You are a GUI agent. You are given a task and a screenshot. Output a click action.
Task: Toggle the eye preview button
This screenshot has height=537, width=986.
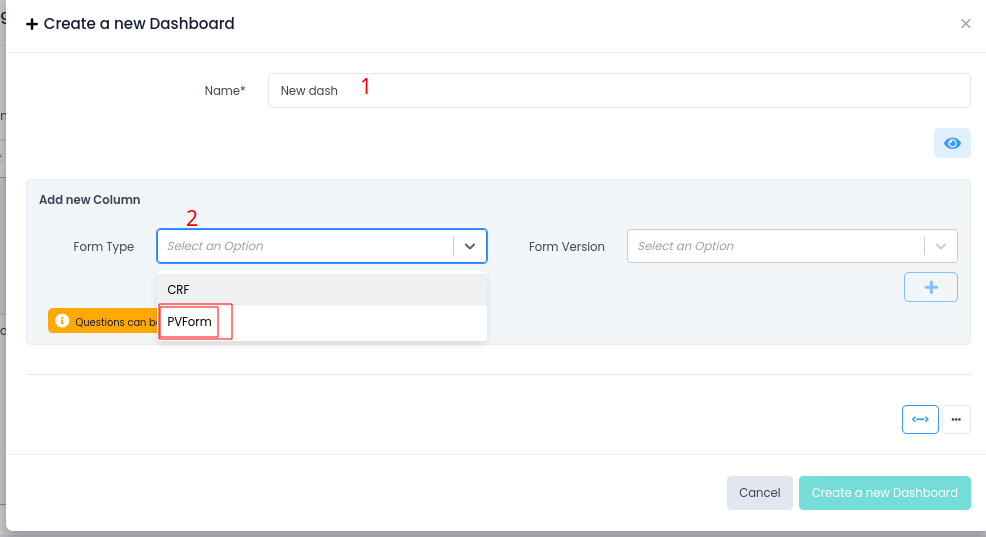pyautogui.click(x=952, y=143)
